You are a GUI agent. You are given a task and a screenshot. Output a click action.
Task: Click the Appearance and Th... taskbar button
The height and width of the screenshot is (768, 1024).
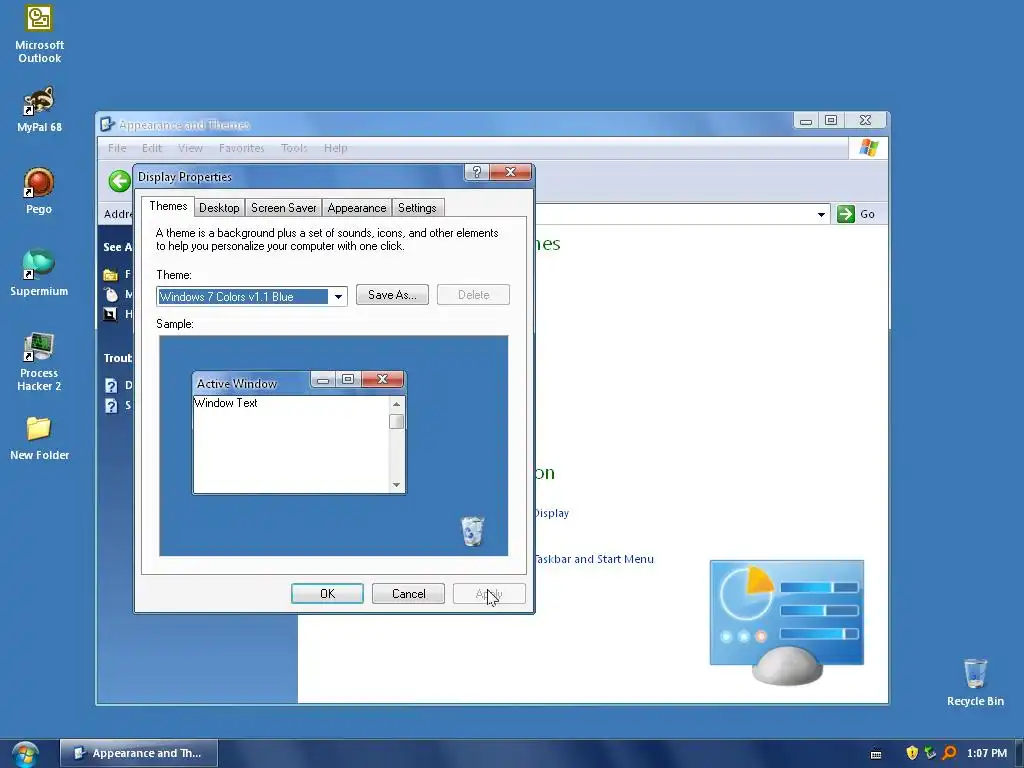click(138, 753)
